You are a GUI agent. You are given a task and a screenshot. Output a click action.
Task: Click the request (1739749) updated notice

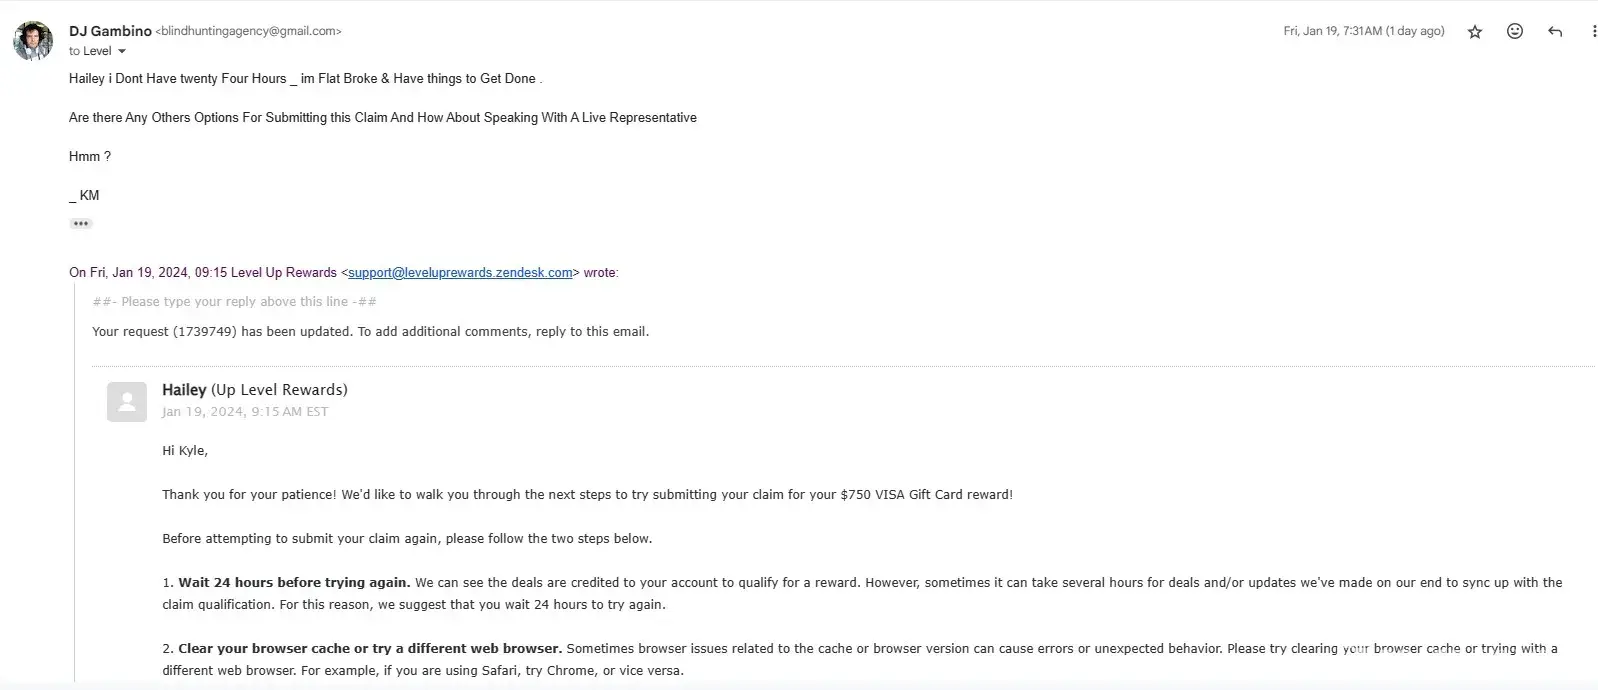[370, 332]
